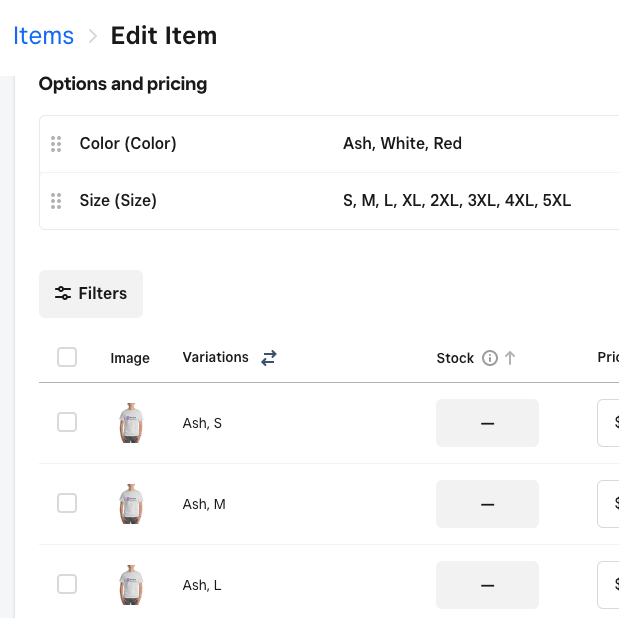Open the Ash, M t-shirt thumbnail
Viewport: 619px width, 618px height.
click(130, 504)
